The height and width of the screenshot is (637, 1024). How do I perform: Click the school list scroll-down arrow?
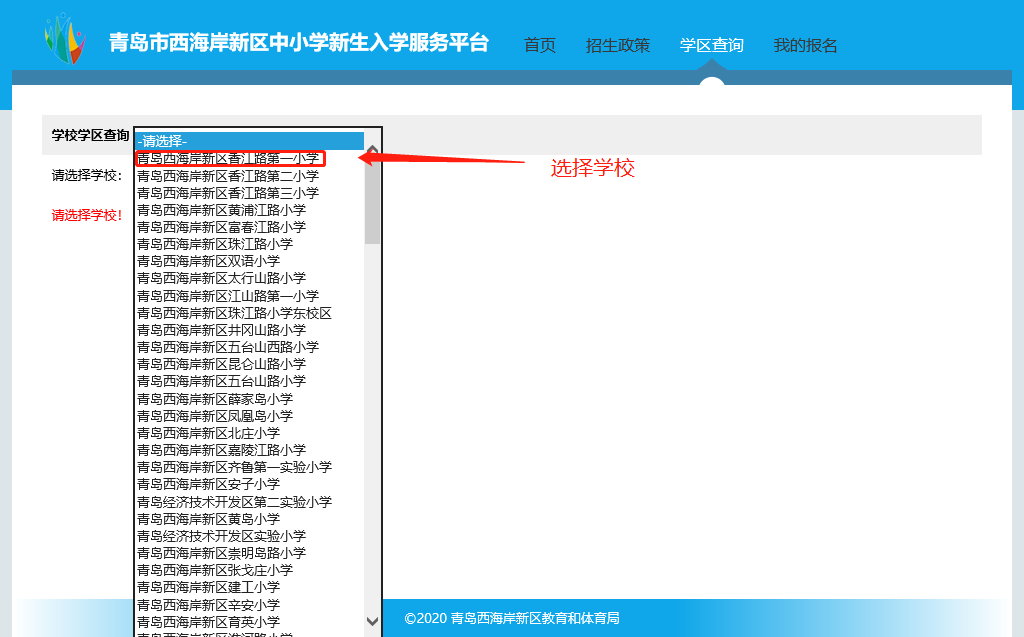(372, 621)
